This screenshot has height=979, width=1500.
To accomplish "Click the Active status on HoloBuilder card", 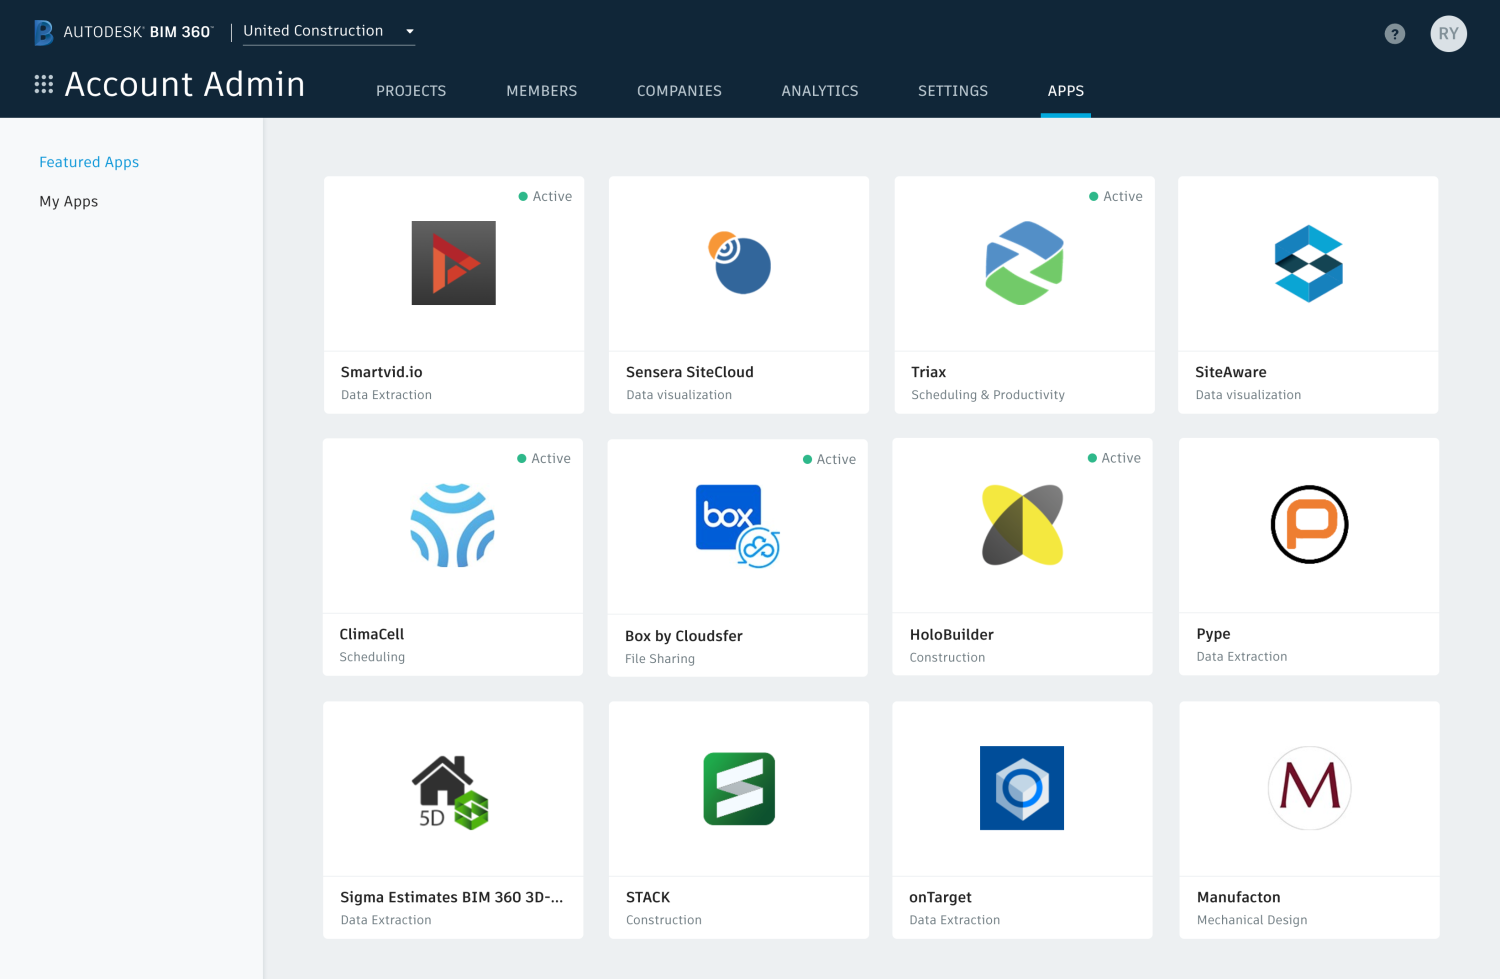I will pos(1114,458).
